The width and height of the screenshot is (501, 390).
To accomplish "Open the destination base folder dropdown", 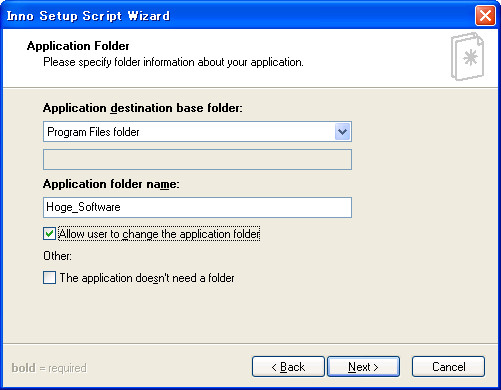I will pos(342,132).
